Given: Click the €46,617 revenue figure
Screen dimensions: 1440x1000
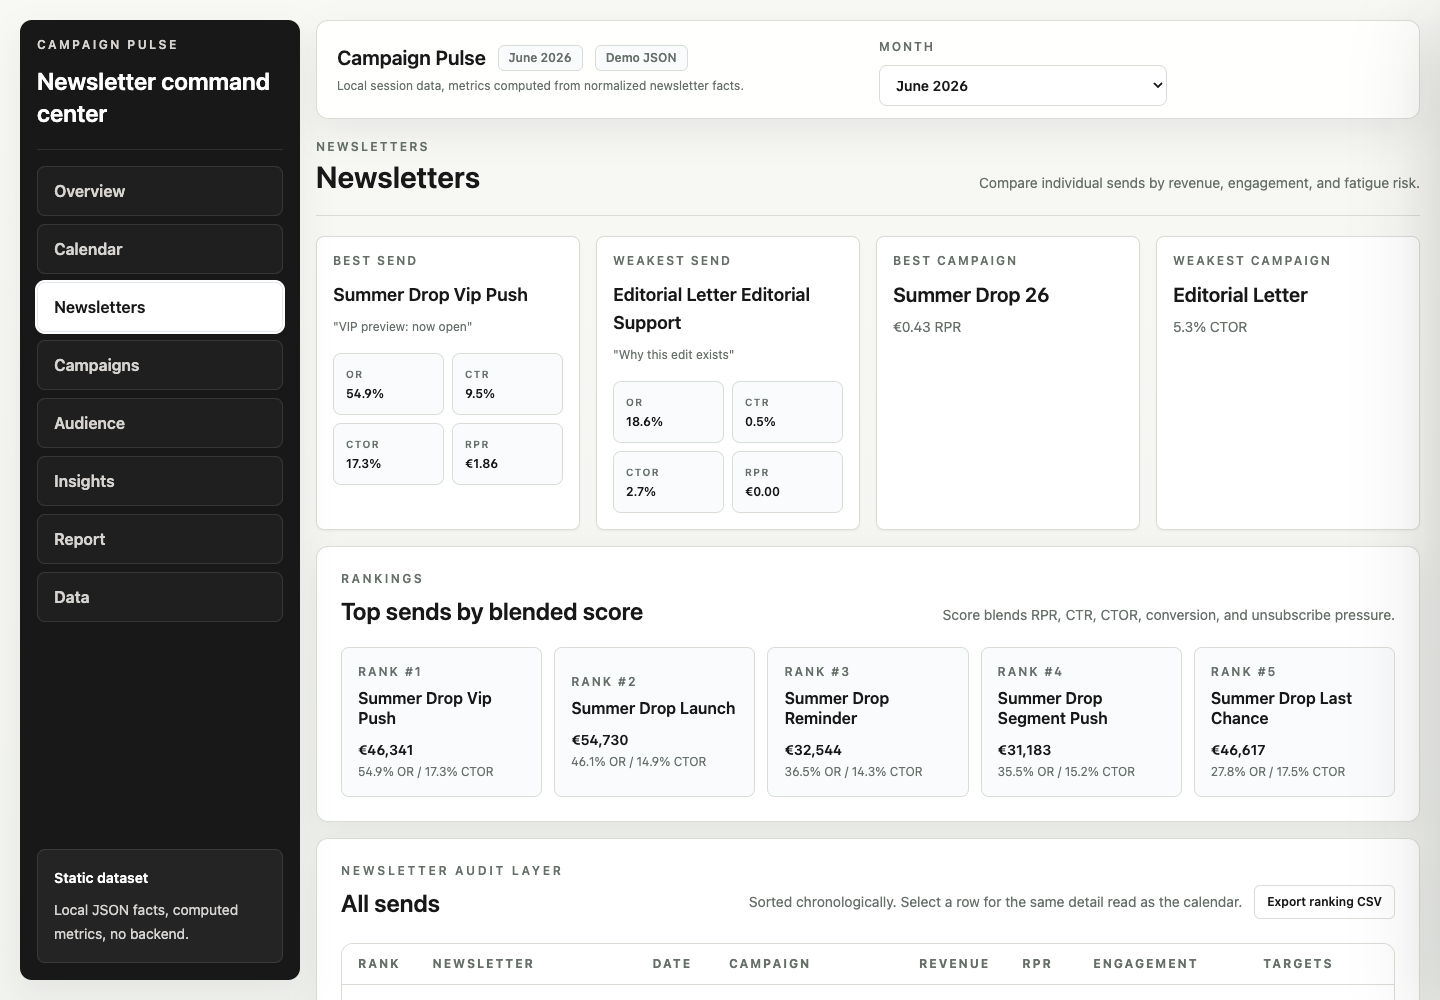Looking at the screenshot, I should [x=1240, y=750].
